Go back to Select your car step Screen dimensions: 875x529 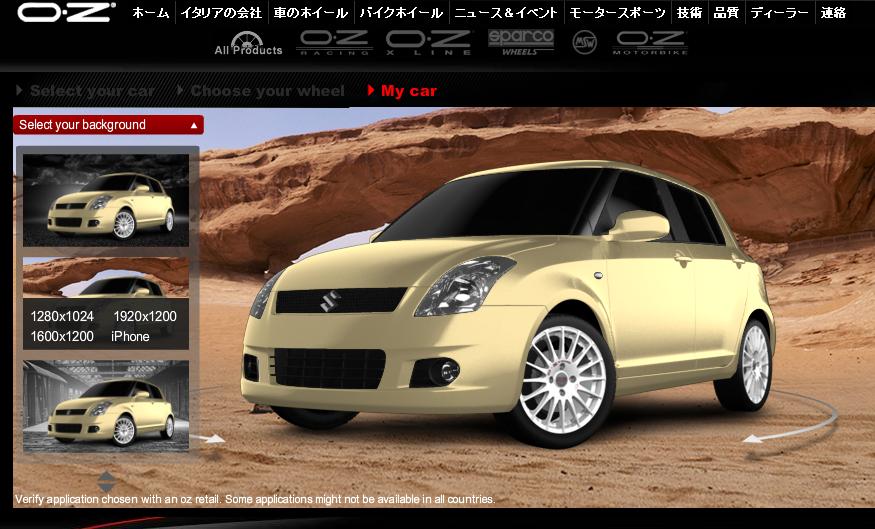85,90
